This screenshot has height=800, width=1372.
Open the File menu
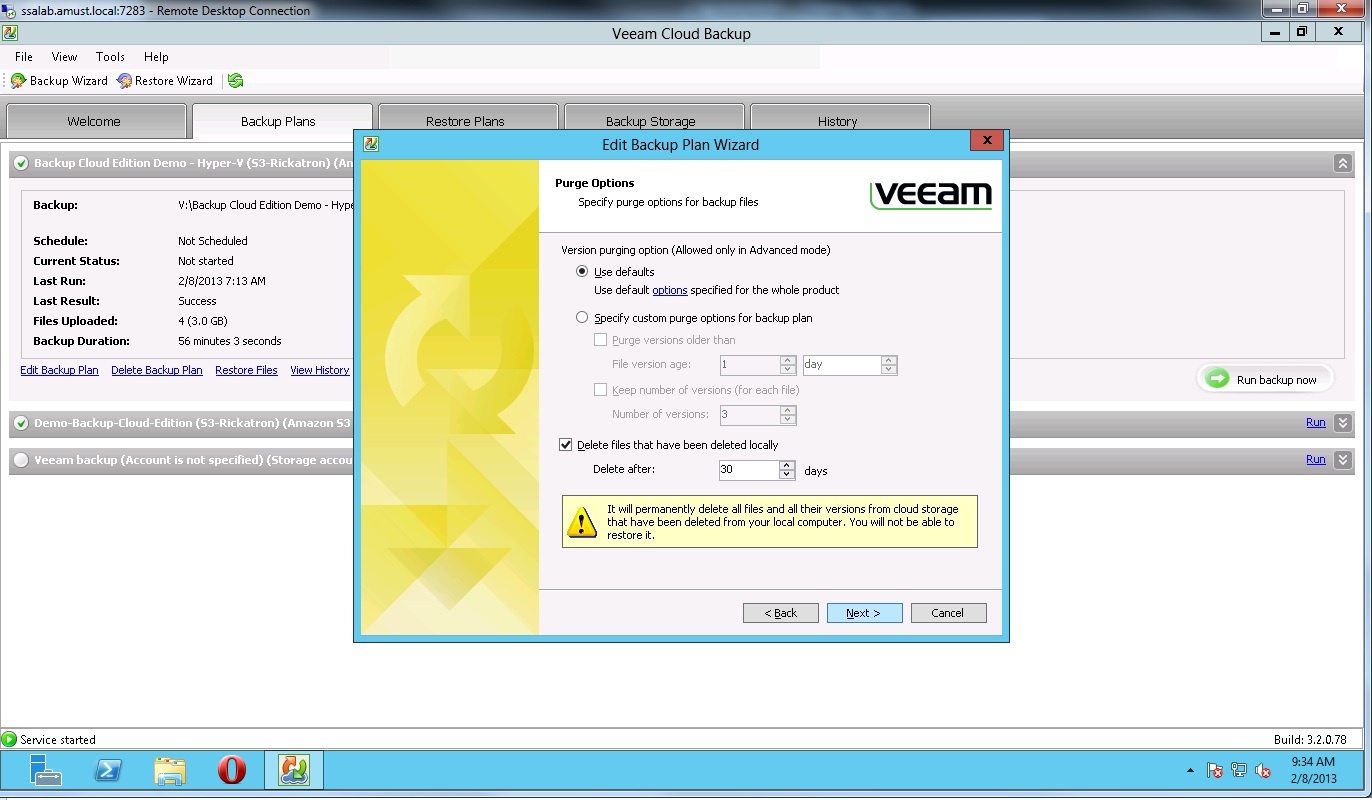pos(24,57)
